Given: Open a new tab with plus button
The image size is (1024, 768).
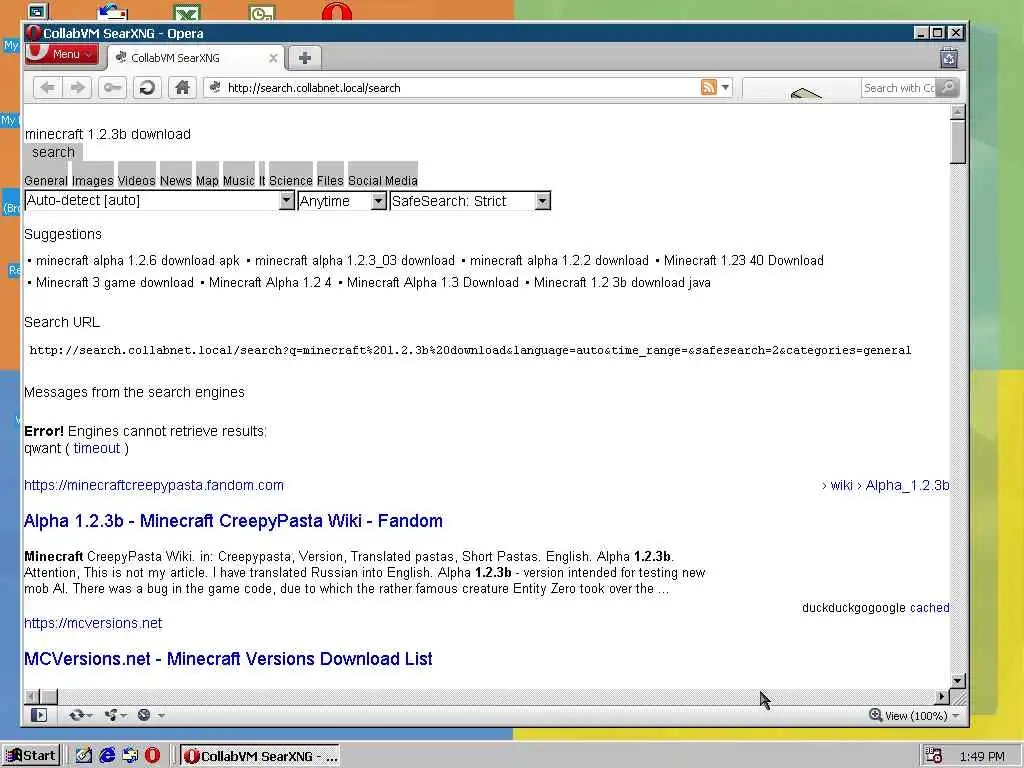Looking at the screenshot, I should (304, 58).
